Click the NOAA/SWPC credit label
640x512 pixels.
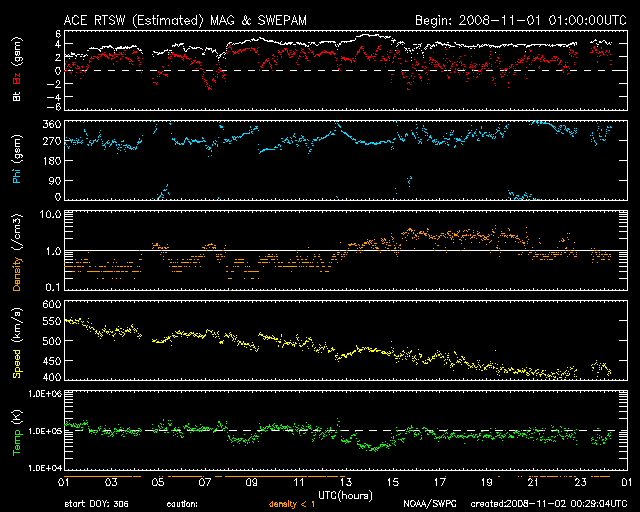426,503
